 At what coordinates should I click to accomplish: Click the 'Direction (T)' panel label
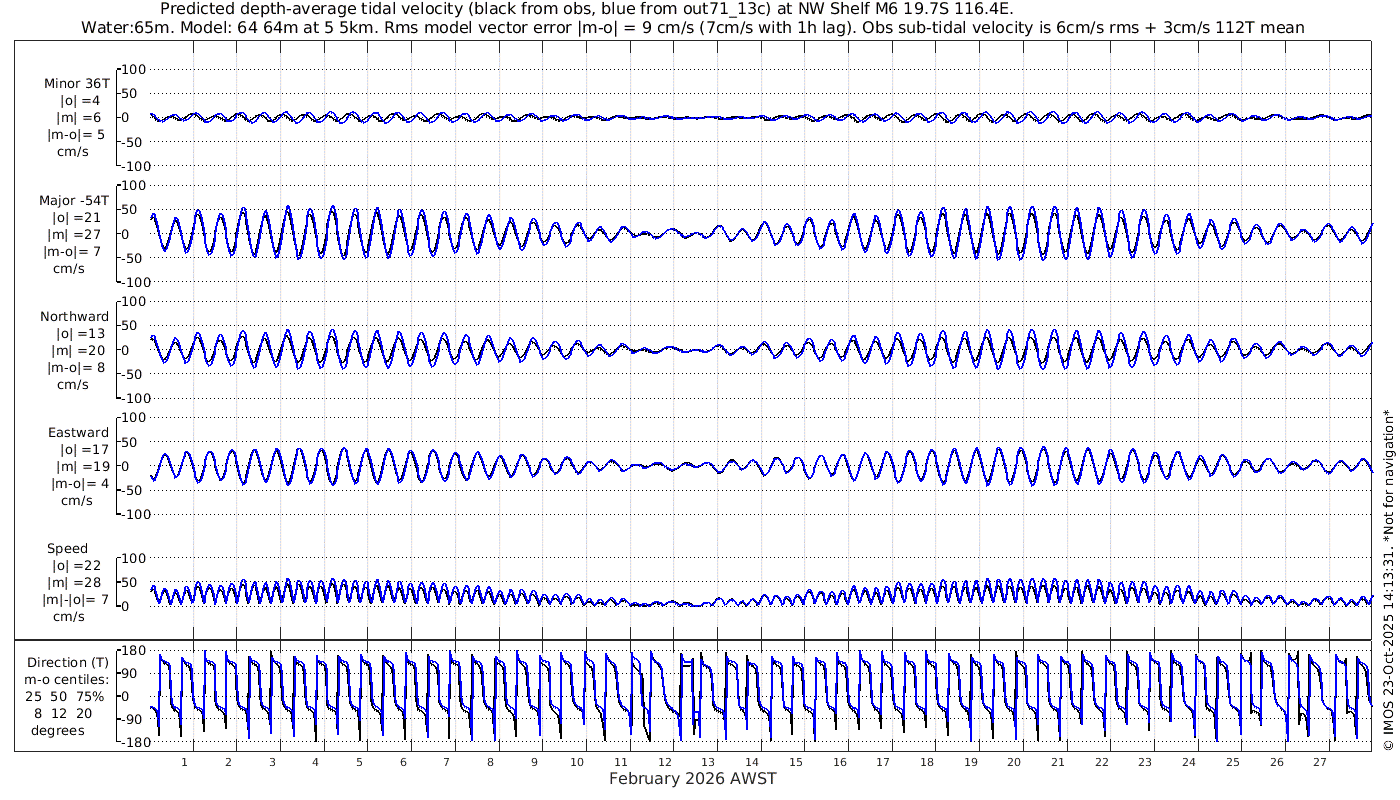click(68, 662)
